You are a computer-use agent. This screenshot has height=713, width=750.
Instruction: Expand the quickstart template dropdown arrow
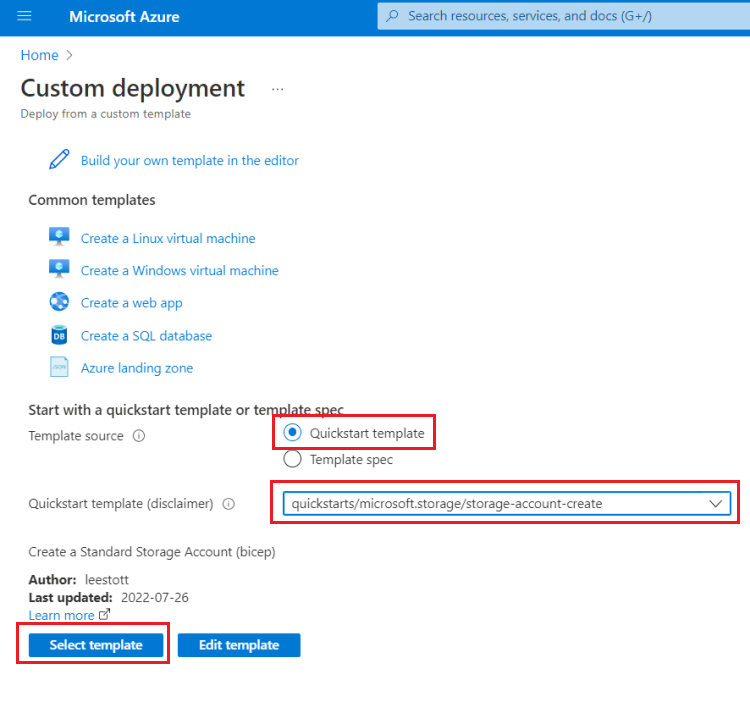click(x=715, y=504)
